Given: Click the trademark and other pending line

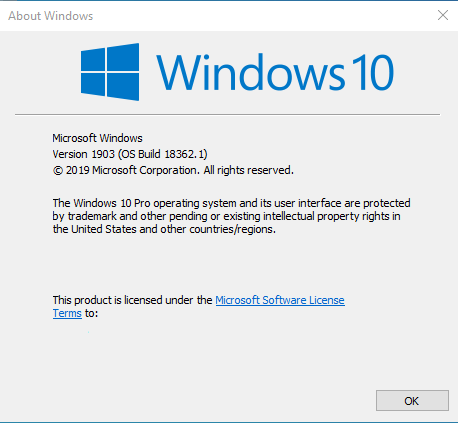Looking at the screenshot, I should pos(226,216).
